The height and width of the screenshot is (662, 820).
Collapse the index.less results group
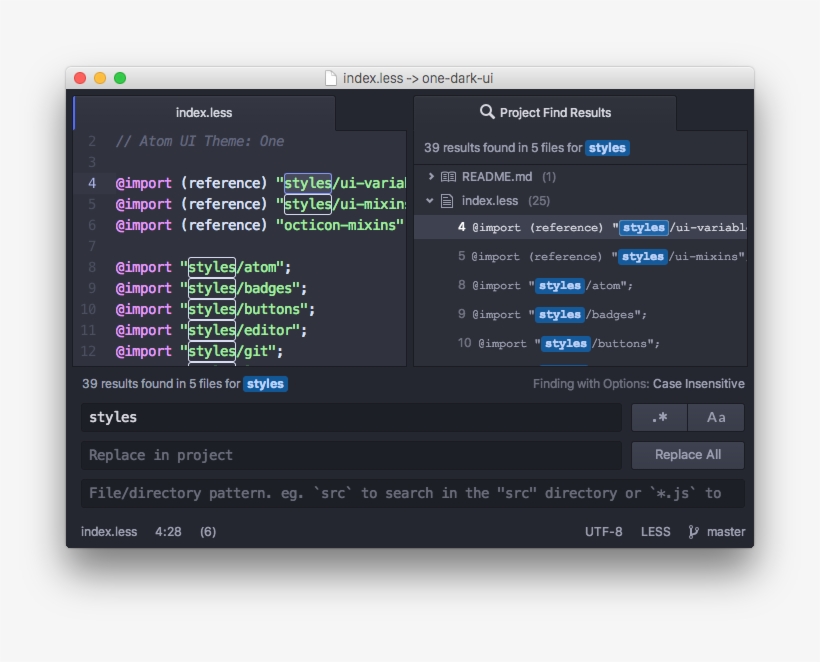430,200
